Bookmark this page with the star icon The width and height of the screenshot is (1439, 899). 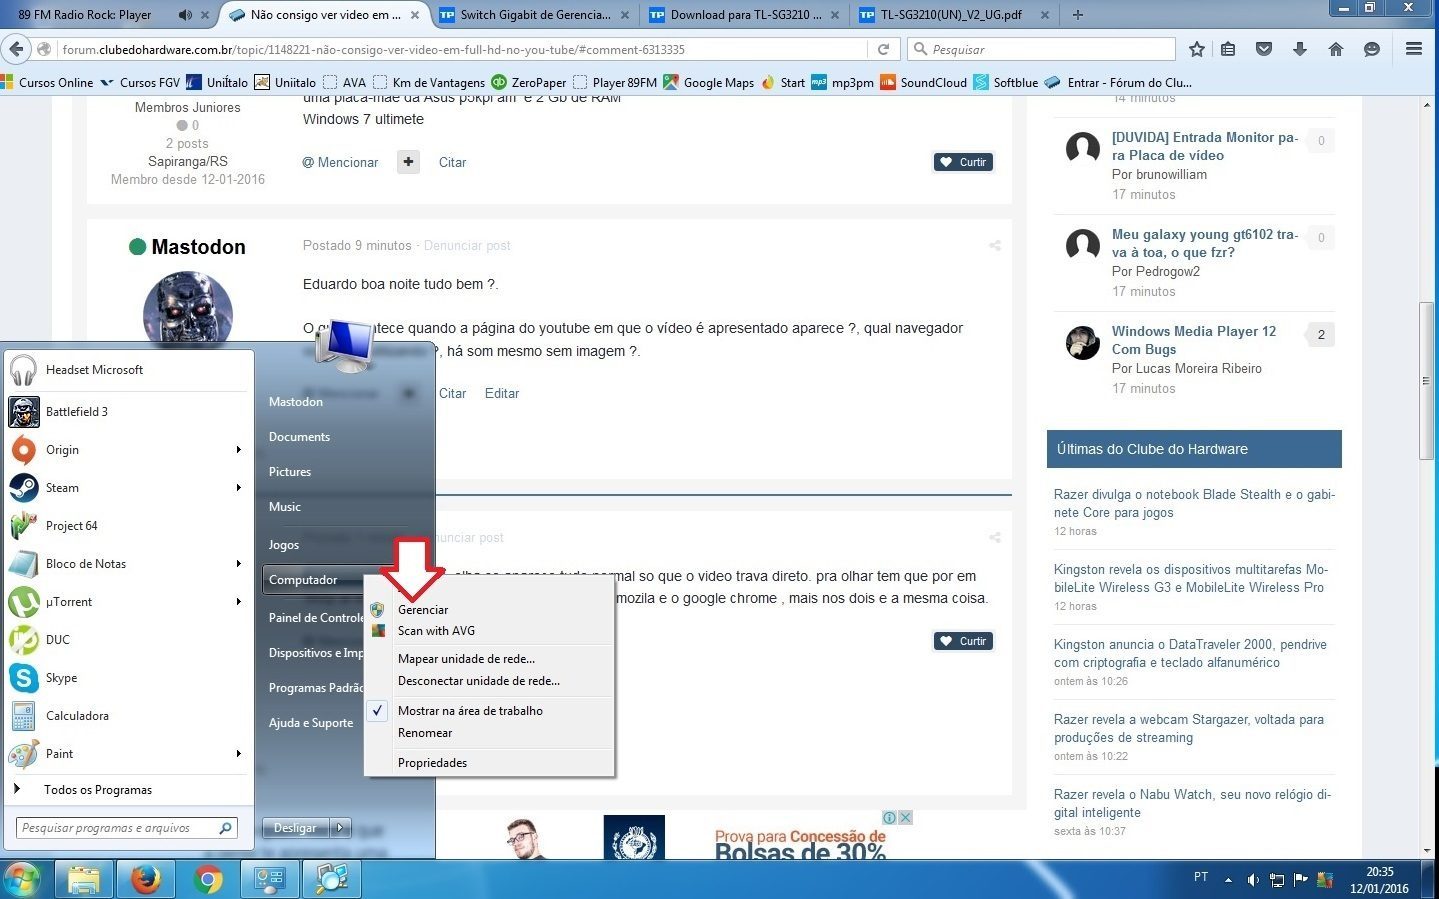pyautogui.click(x=1197, y=49)
